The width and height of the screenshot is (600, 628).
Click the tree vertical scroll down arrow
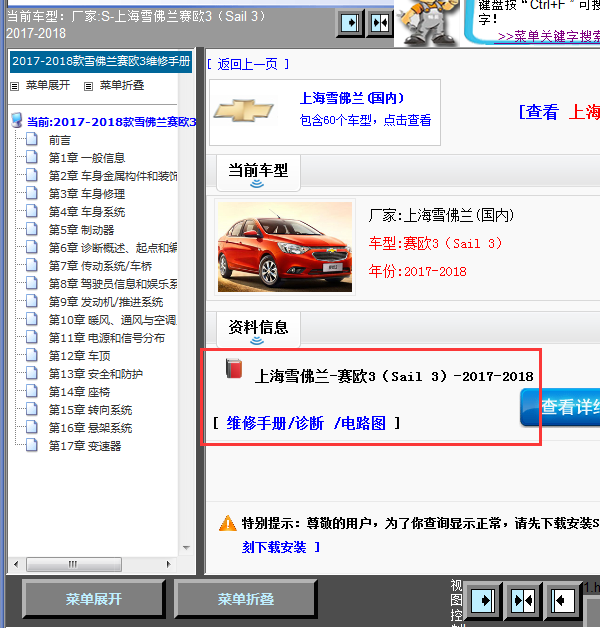click(x=186, y=547)
